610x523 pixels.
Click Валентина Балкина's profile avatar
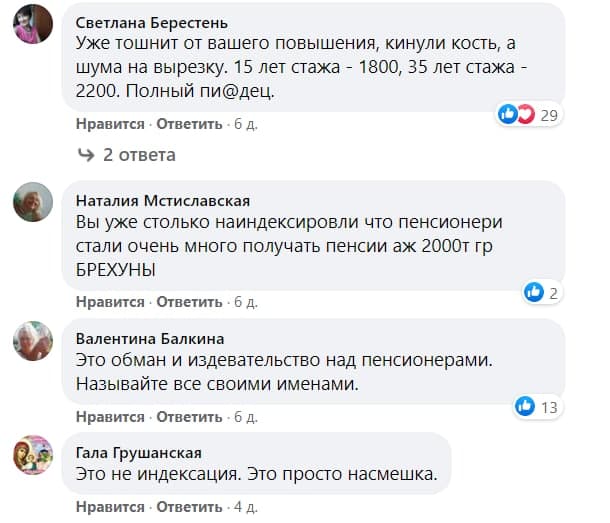pos(33,341)
